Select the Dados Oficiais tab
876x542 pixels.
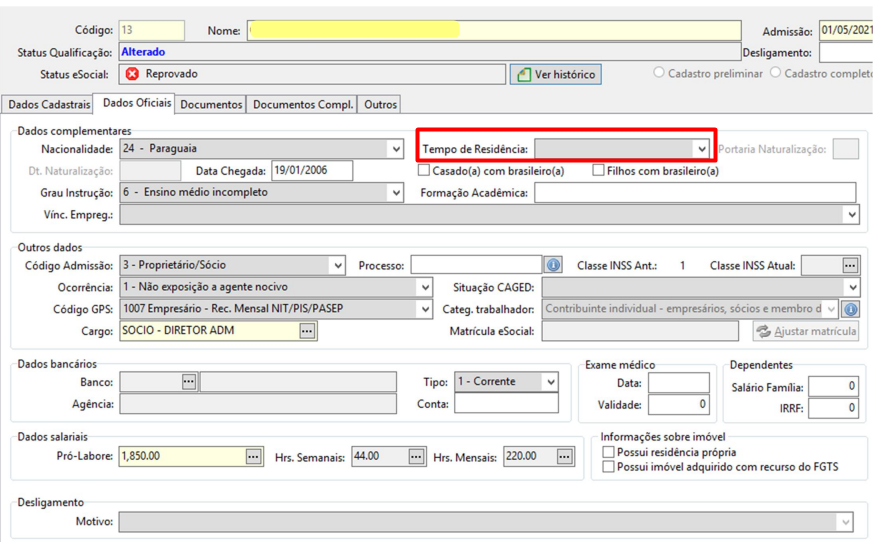[x=137, y=103]
